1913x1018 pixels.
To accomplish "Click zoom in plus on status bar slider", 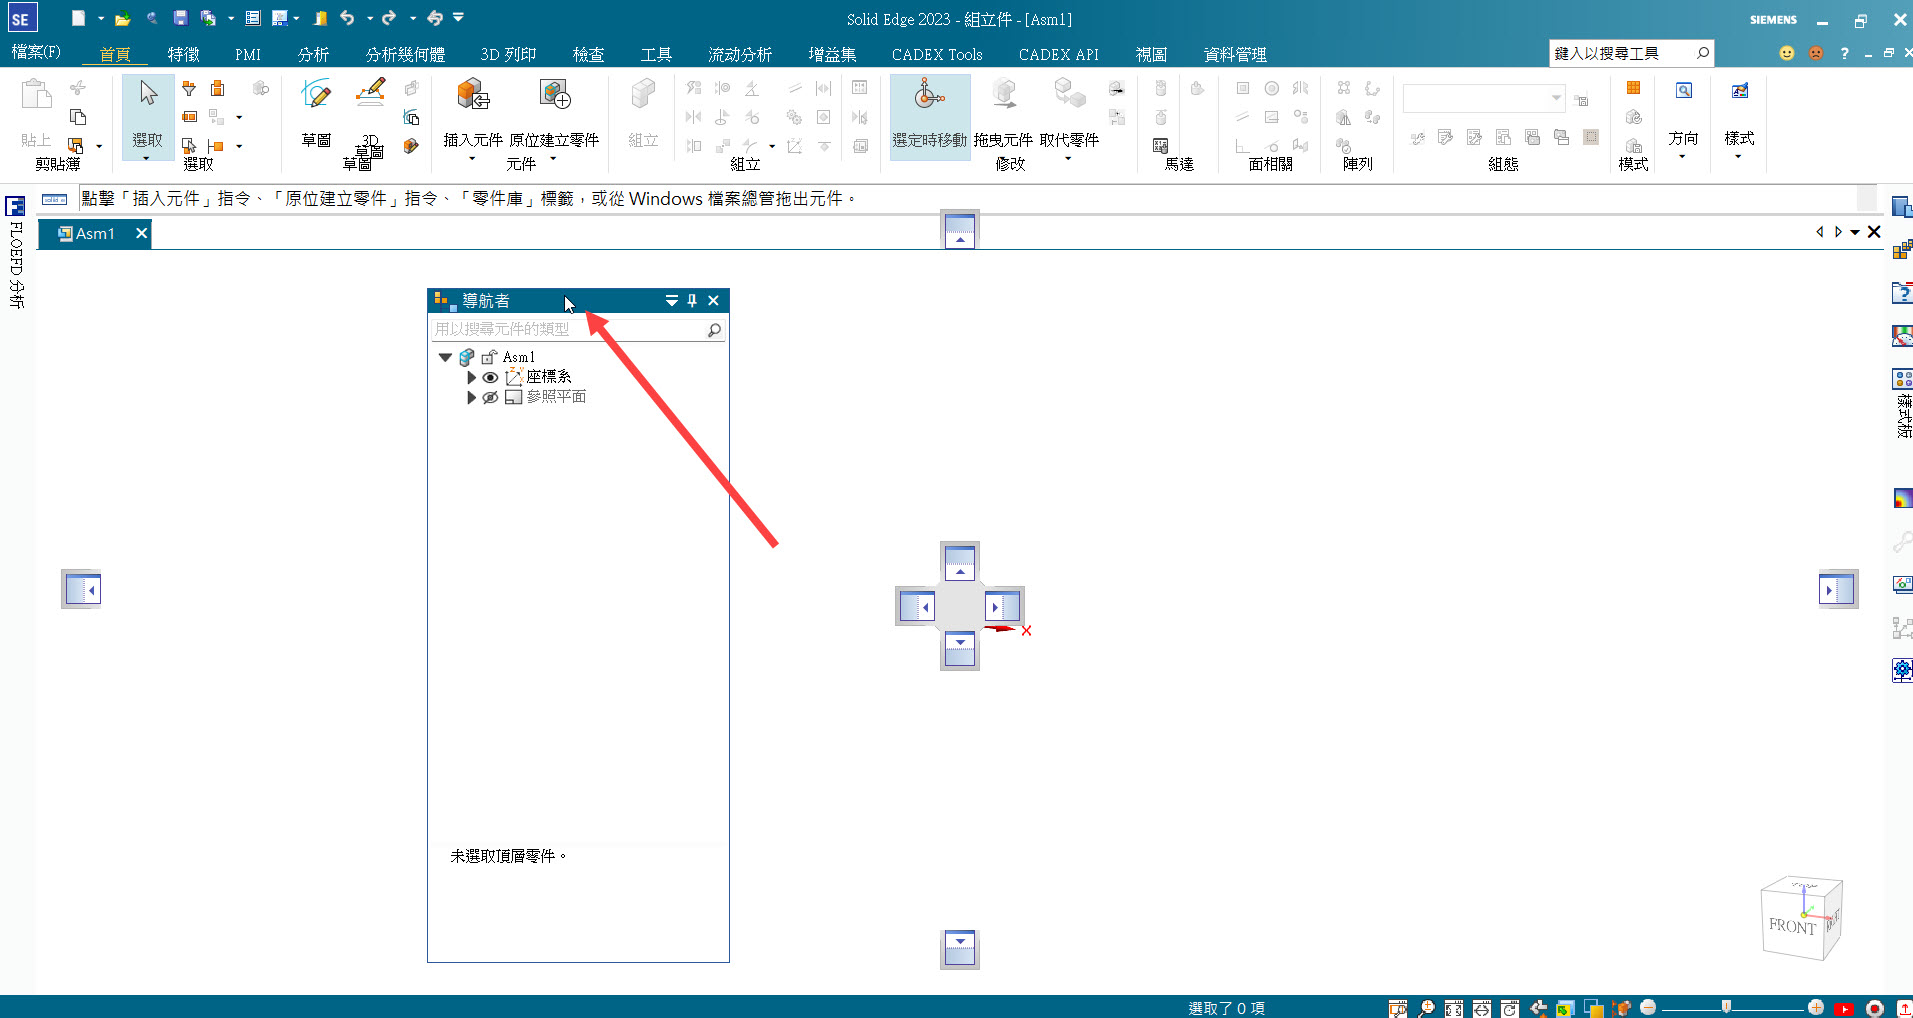I will 1816,1007.
